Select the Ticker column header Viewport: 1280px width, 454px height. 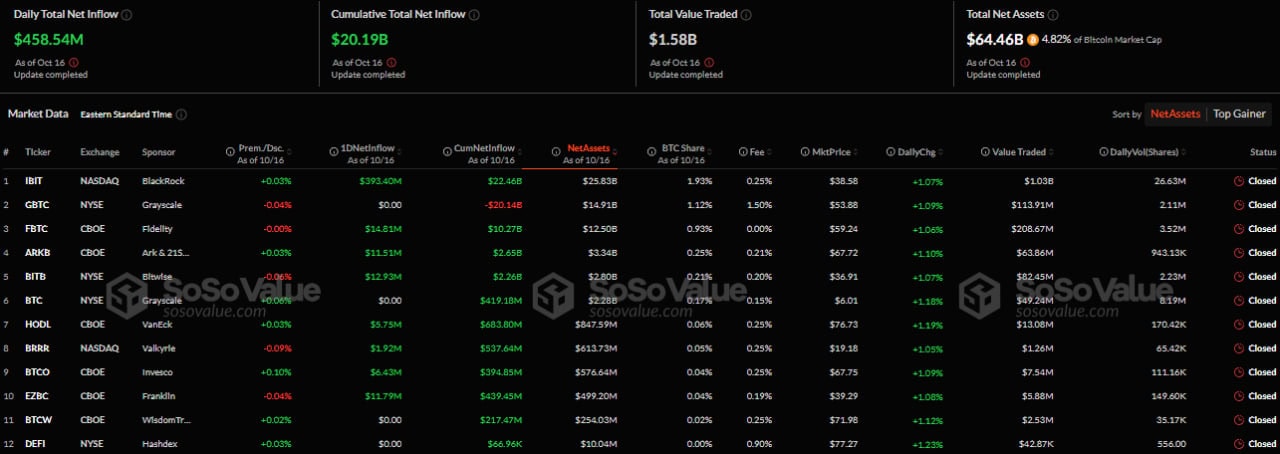point(38,152)
